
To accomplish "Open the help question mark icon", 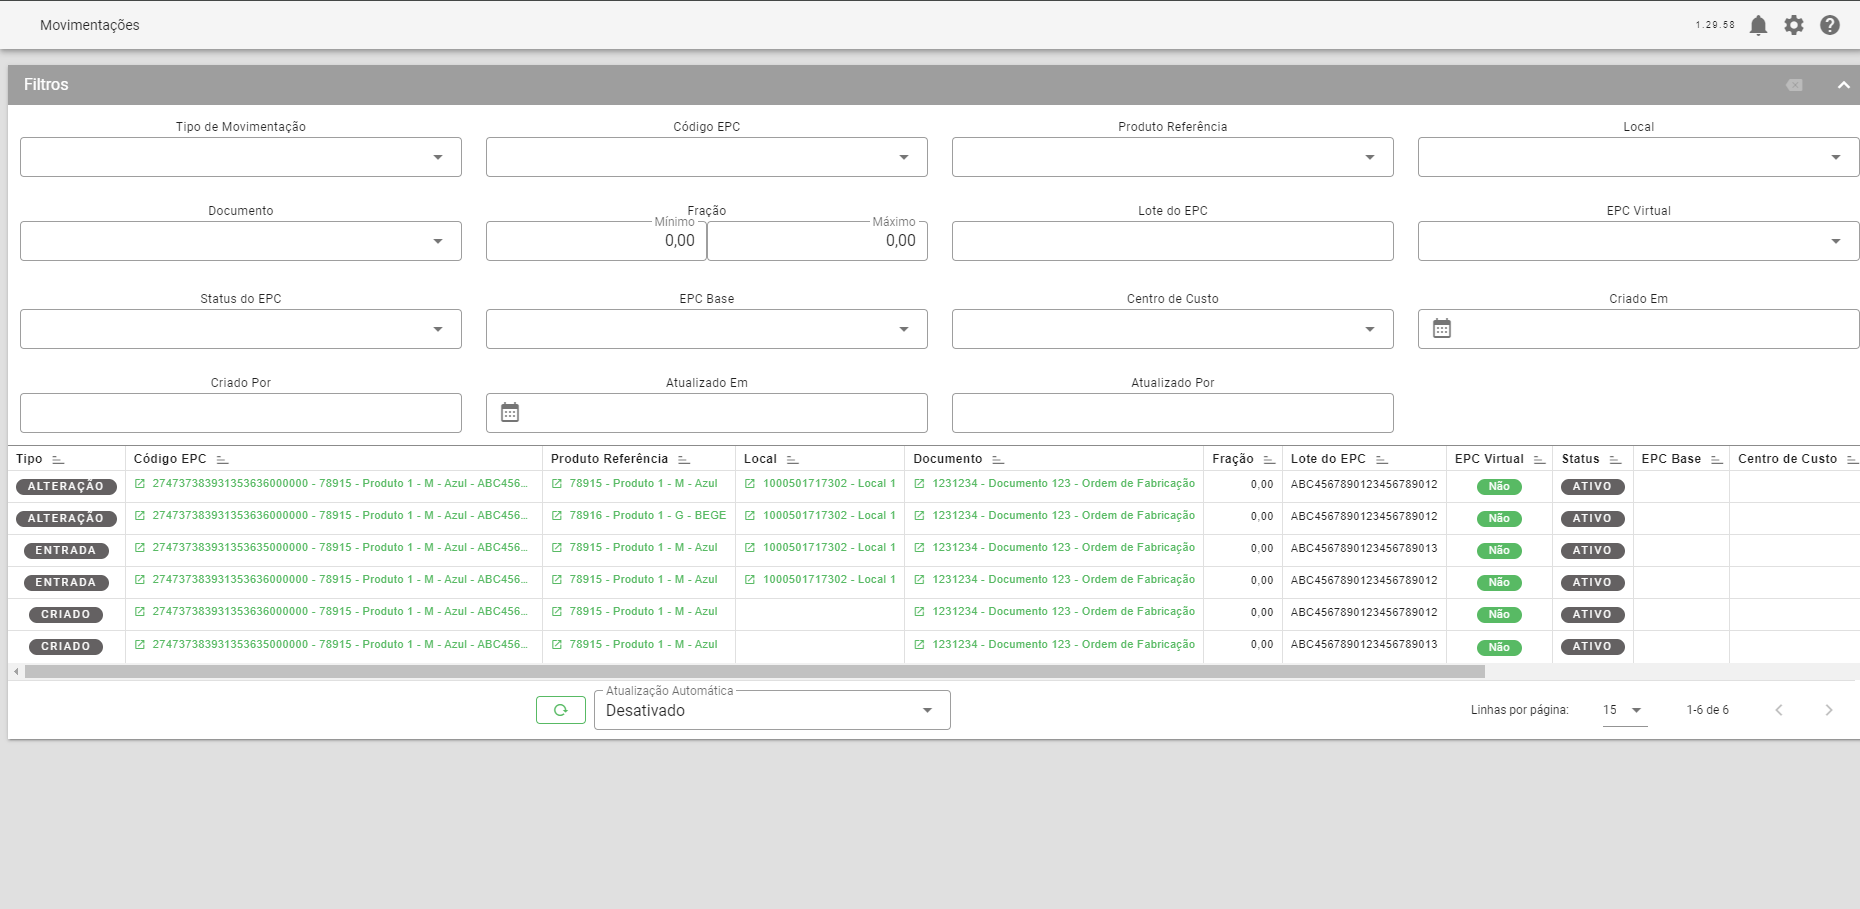I will point(1830,25).
